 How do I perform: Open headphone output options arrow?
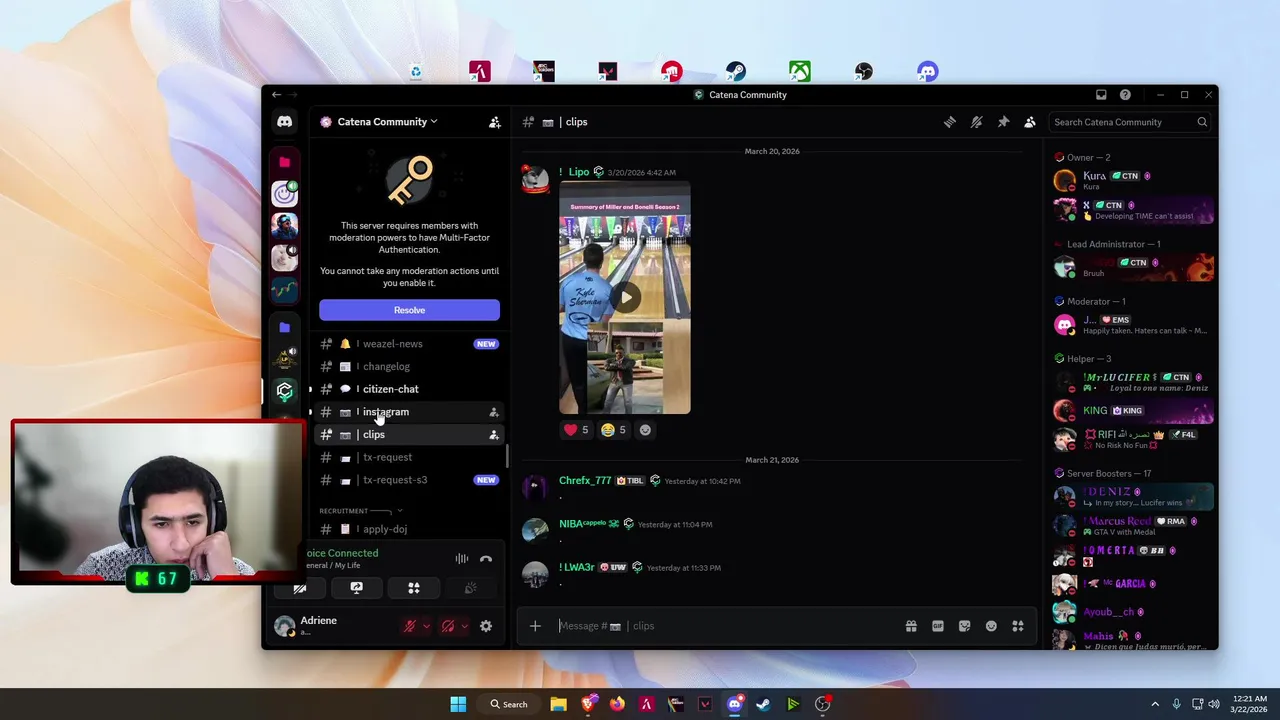(x=464, y=626)
